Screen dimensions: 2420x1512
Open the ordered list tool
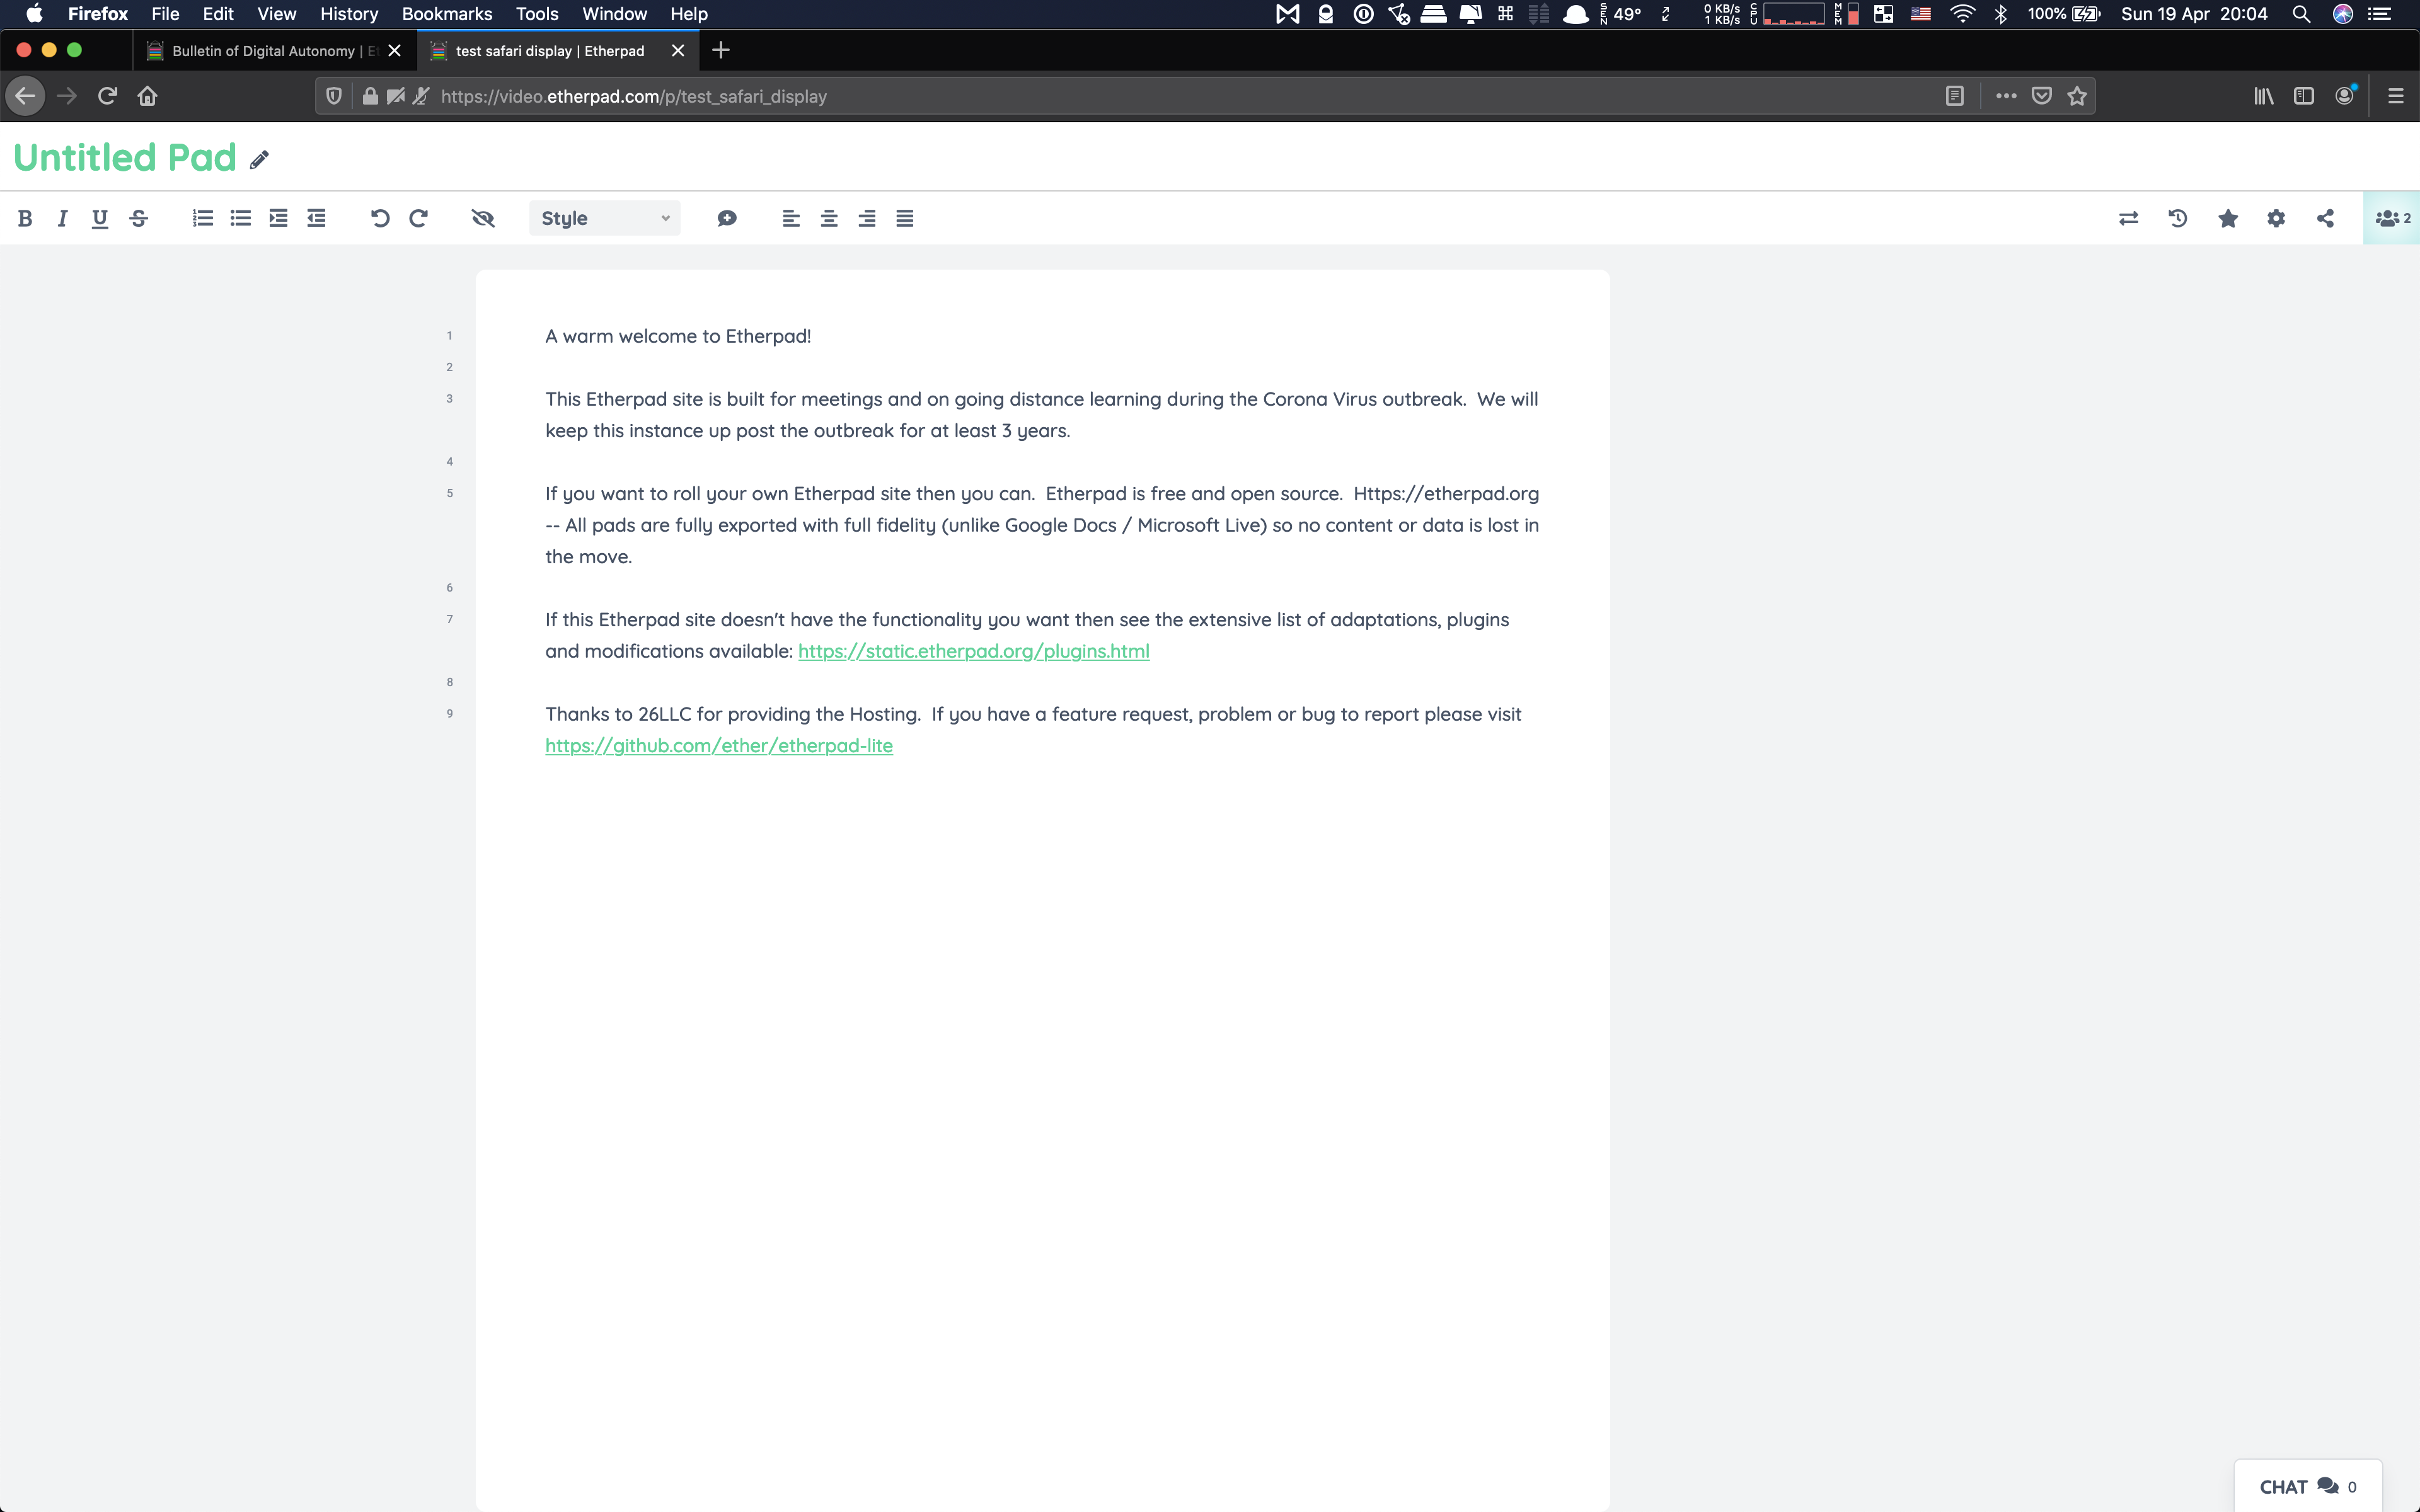(x=202, y=218)
